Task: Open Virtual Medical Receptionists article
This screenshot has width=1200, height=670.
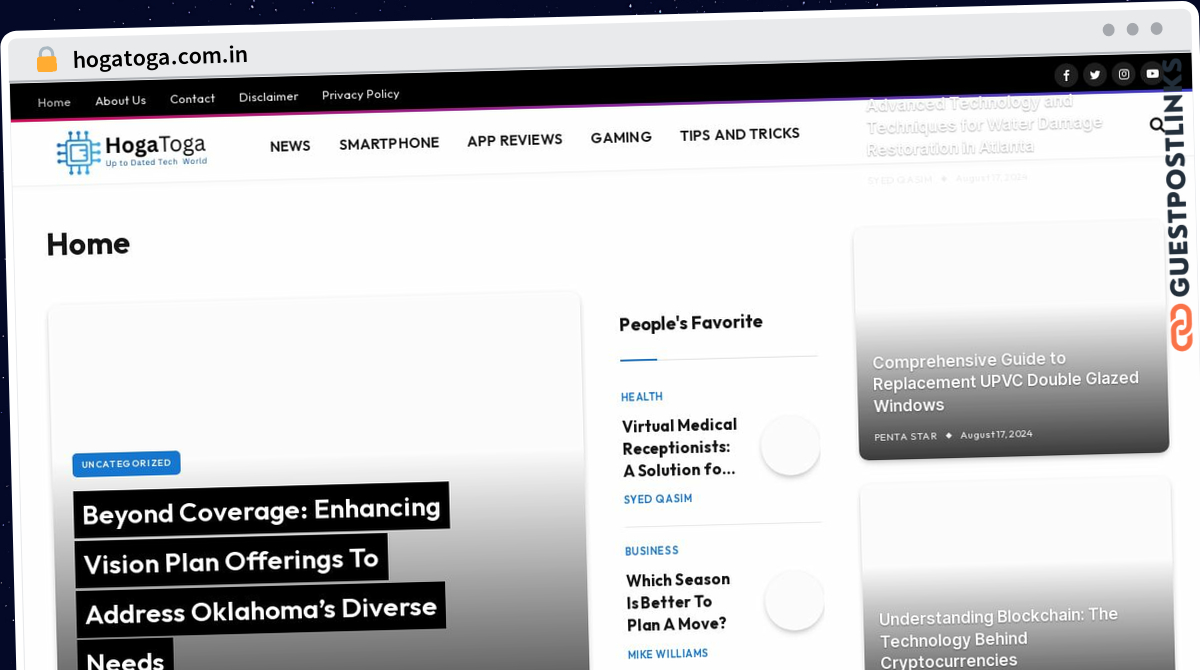Action: 680,447
